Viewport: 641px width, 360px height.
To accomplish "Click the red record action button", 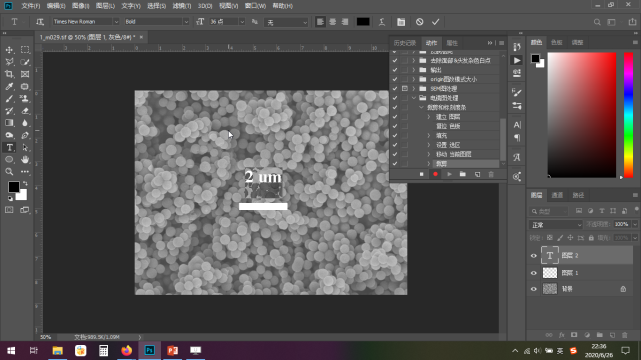I will 435,174.
